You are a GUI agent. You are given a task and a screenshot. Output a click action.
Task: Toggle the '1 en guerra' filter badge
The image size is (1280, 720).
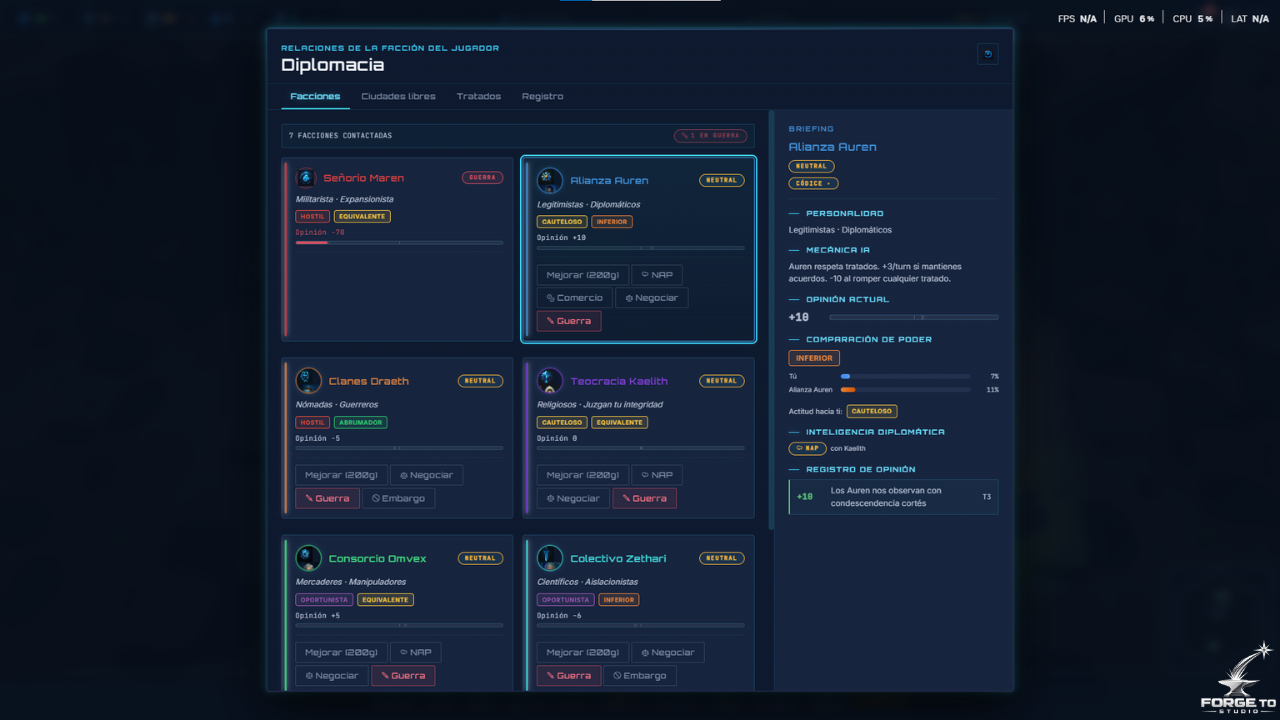(710, 135)
